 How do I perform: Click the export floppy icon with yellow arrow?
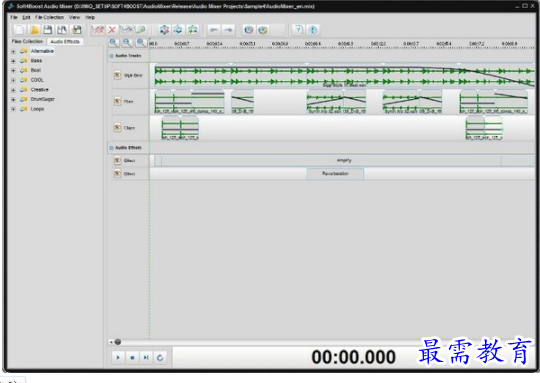coord(76,30)
